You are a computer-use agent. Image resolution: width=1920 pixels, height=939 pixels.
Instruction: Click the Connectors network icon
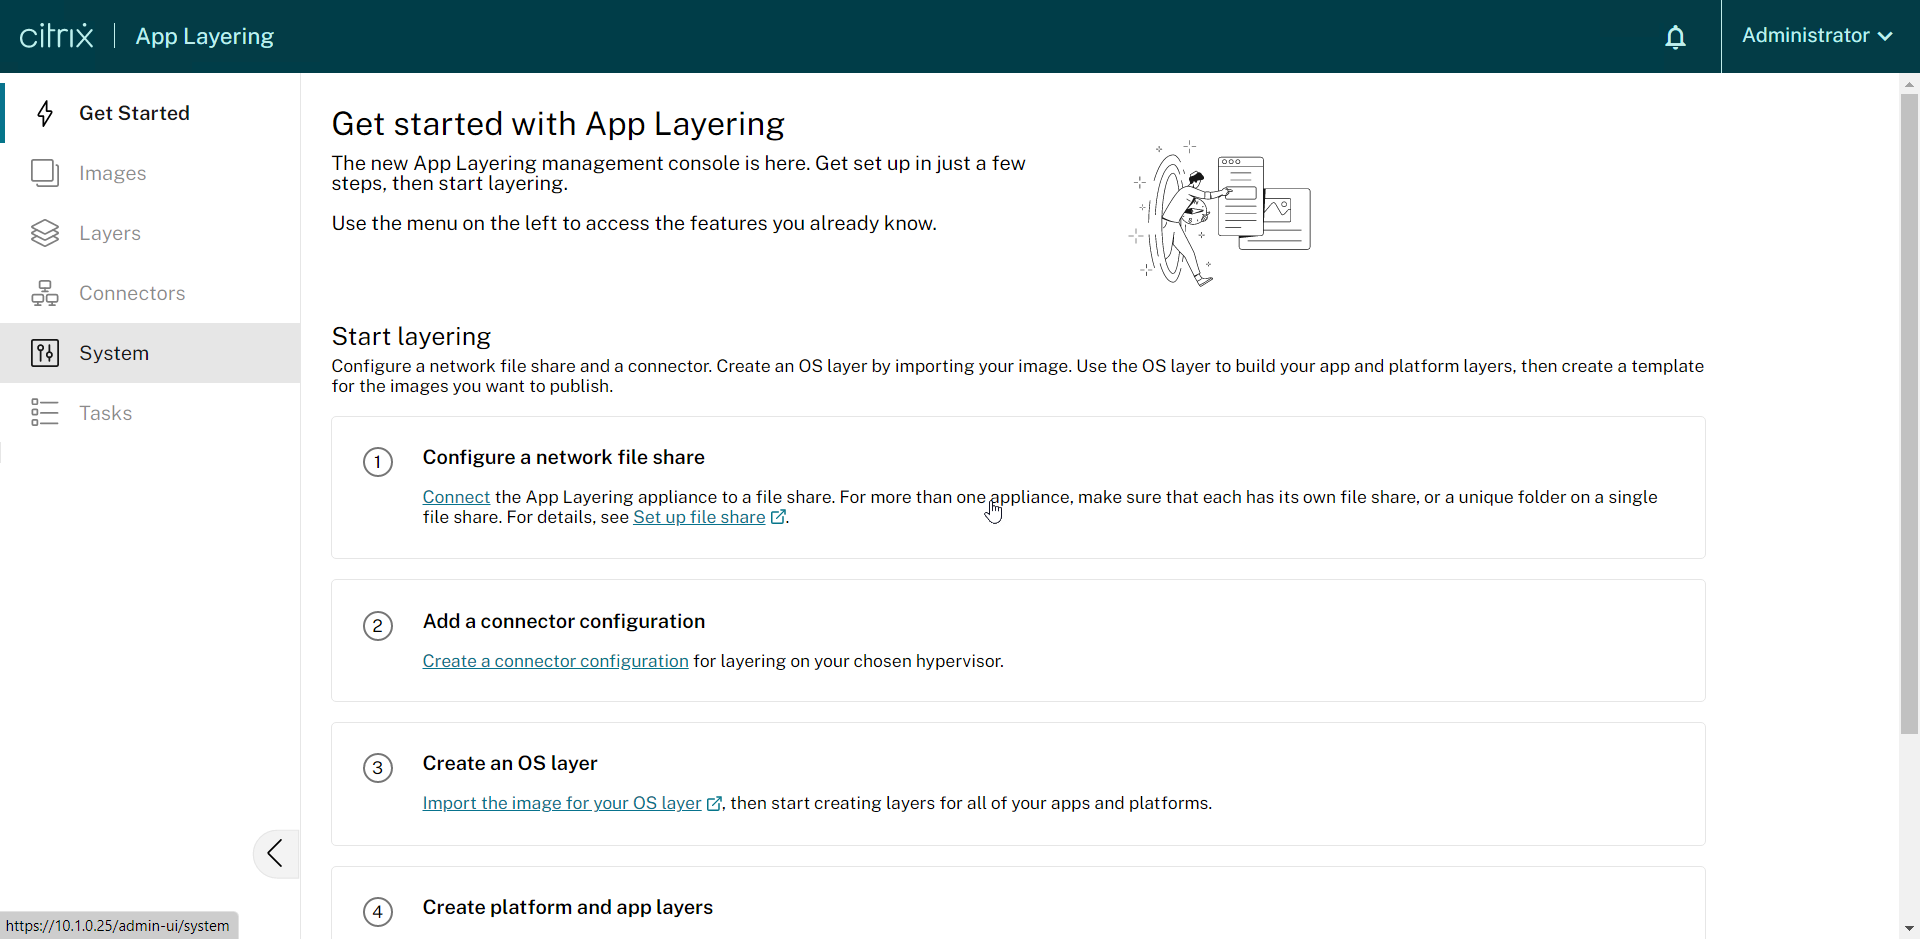[45, 293]
